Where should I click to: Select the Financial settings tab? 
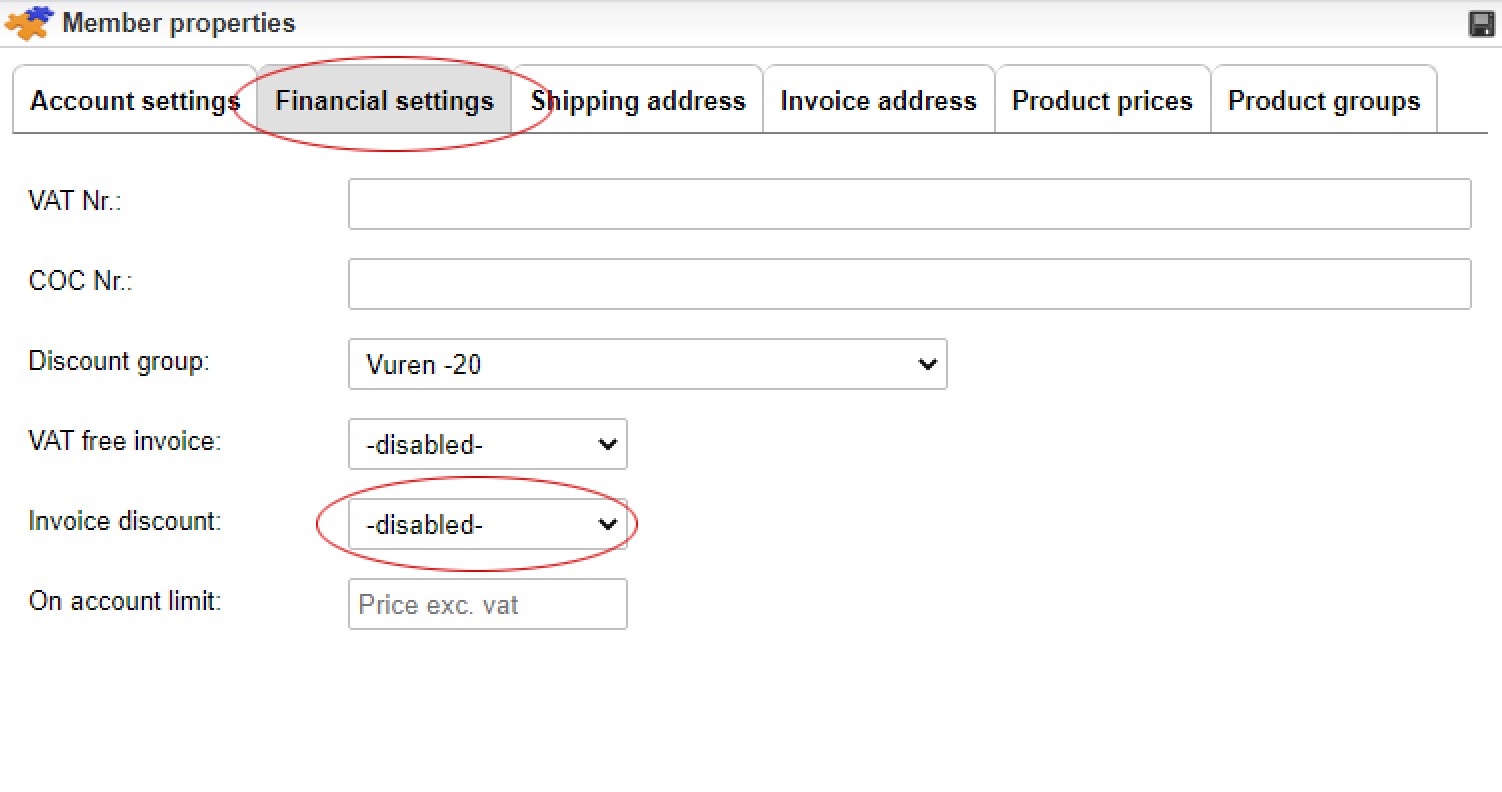click(385, 101)
